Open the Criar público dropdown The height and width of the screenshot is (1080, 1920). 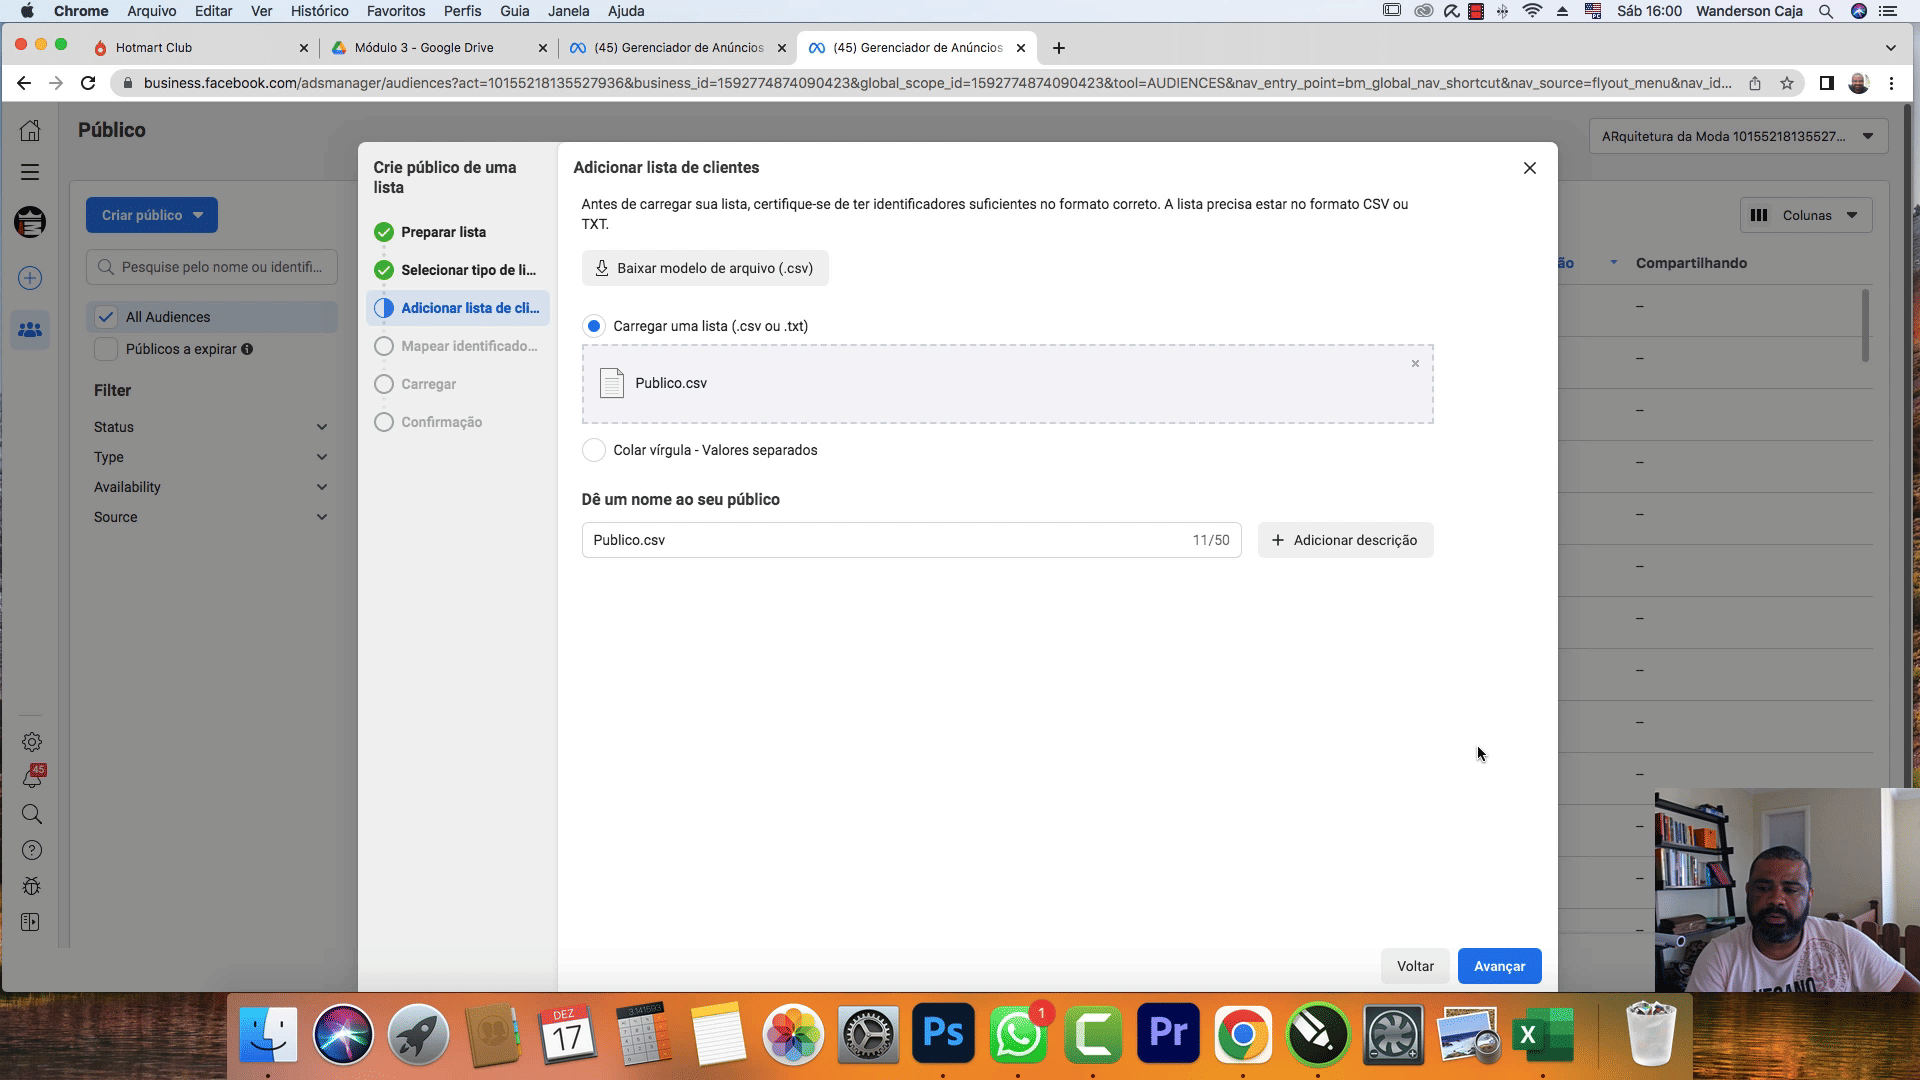point(152,215)
